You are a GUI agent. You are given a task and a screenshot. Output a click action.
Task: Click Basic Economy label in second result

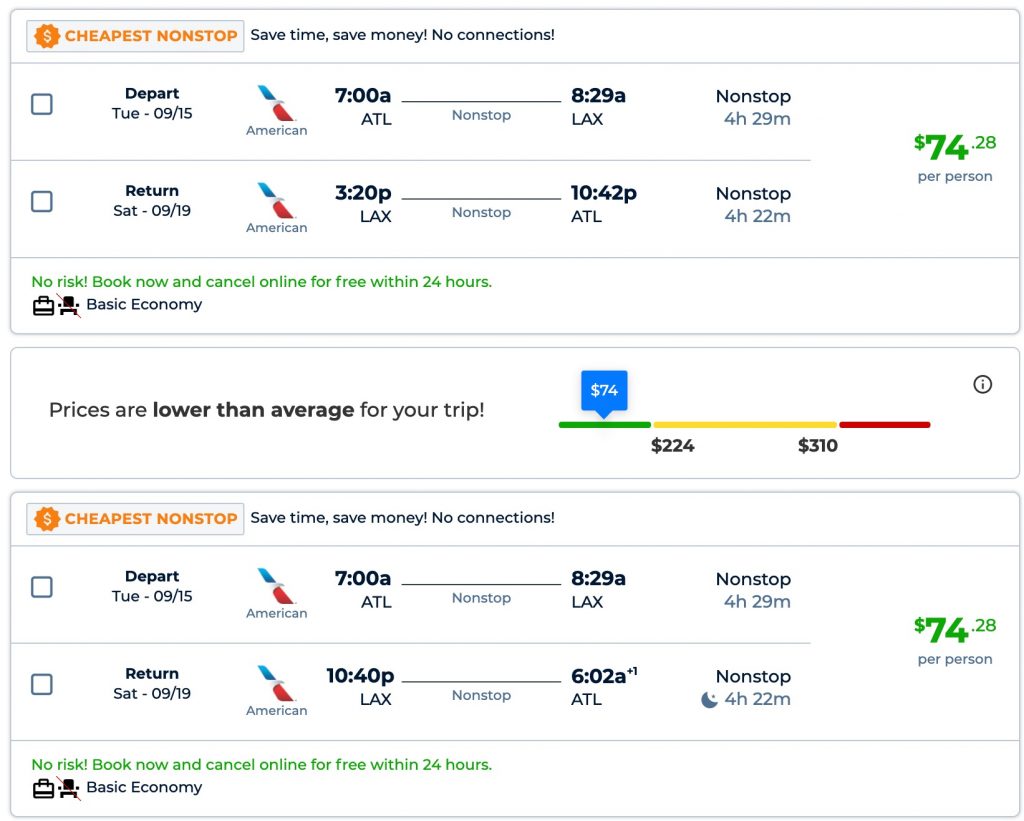(144, 787)
